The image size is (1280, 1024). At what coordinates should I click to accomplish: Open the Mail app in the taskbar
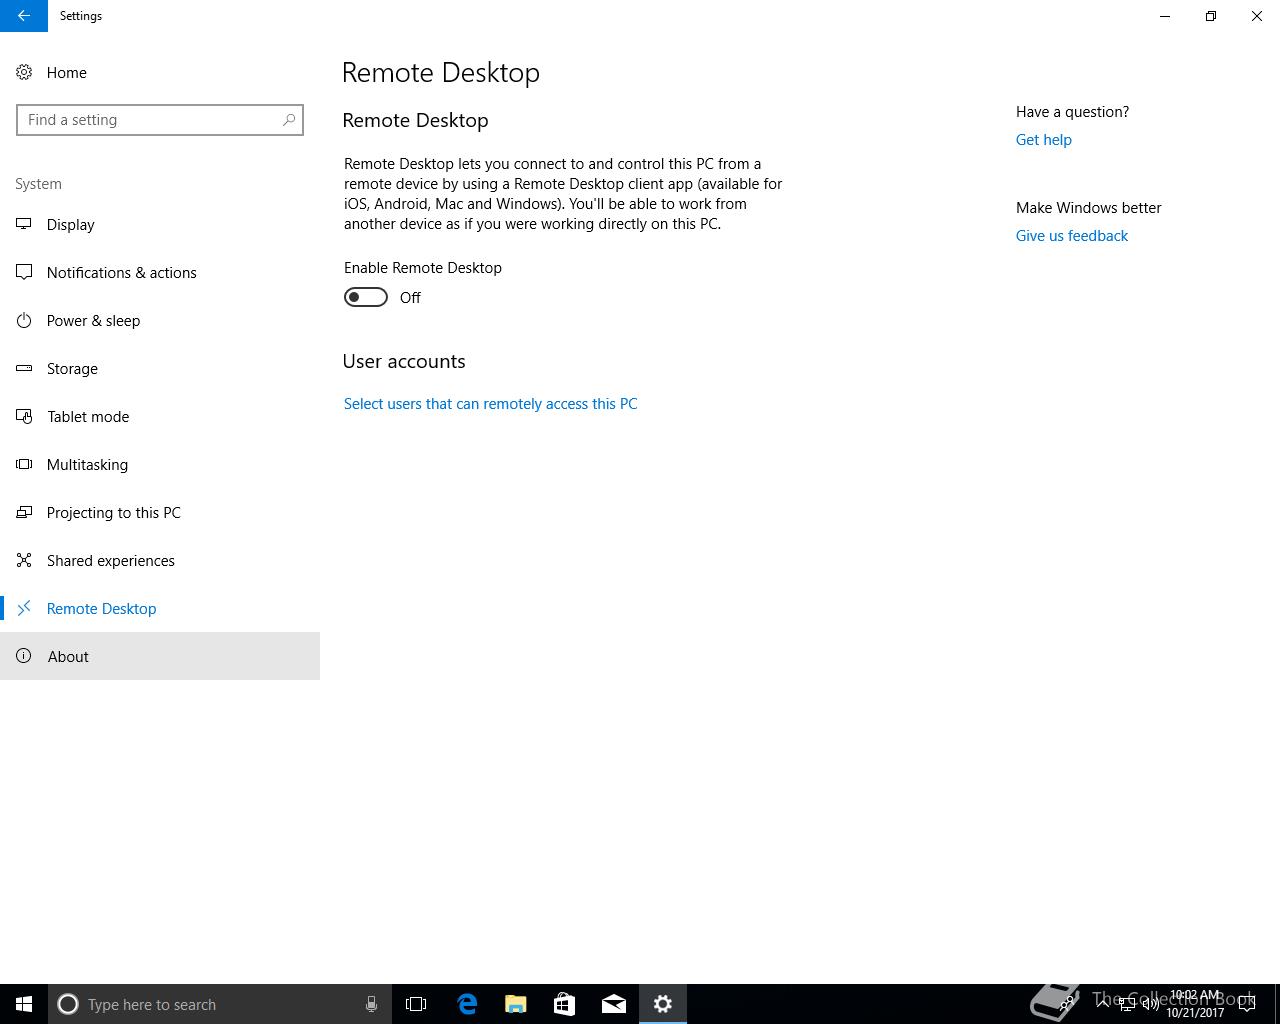614,1004
